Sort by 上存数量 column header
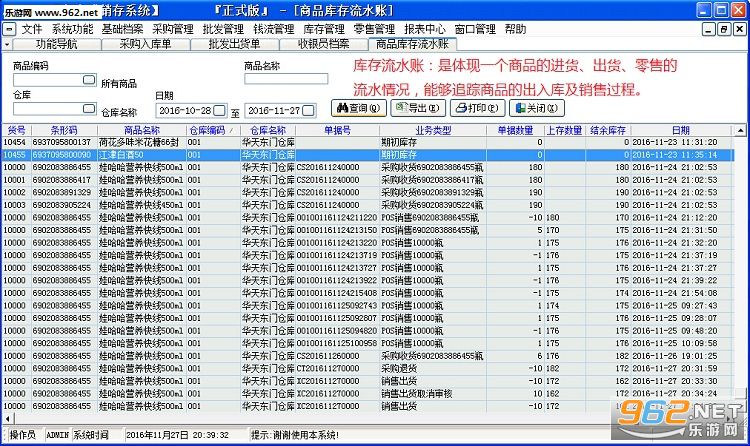Viewport: 750px width, 446px height. pos(564,130)
